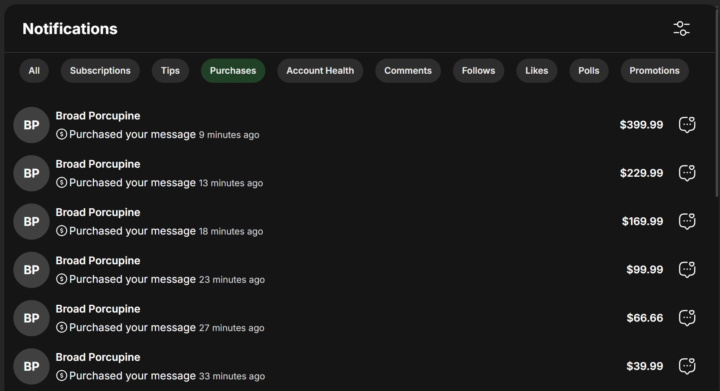
Task: Open chat for the $399.99 purchase
Action: pos(687,125)
